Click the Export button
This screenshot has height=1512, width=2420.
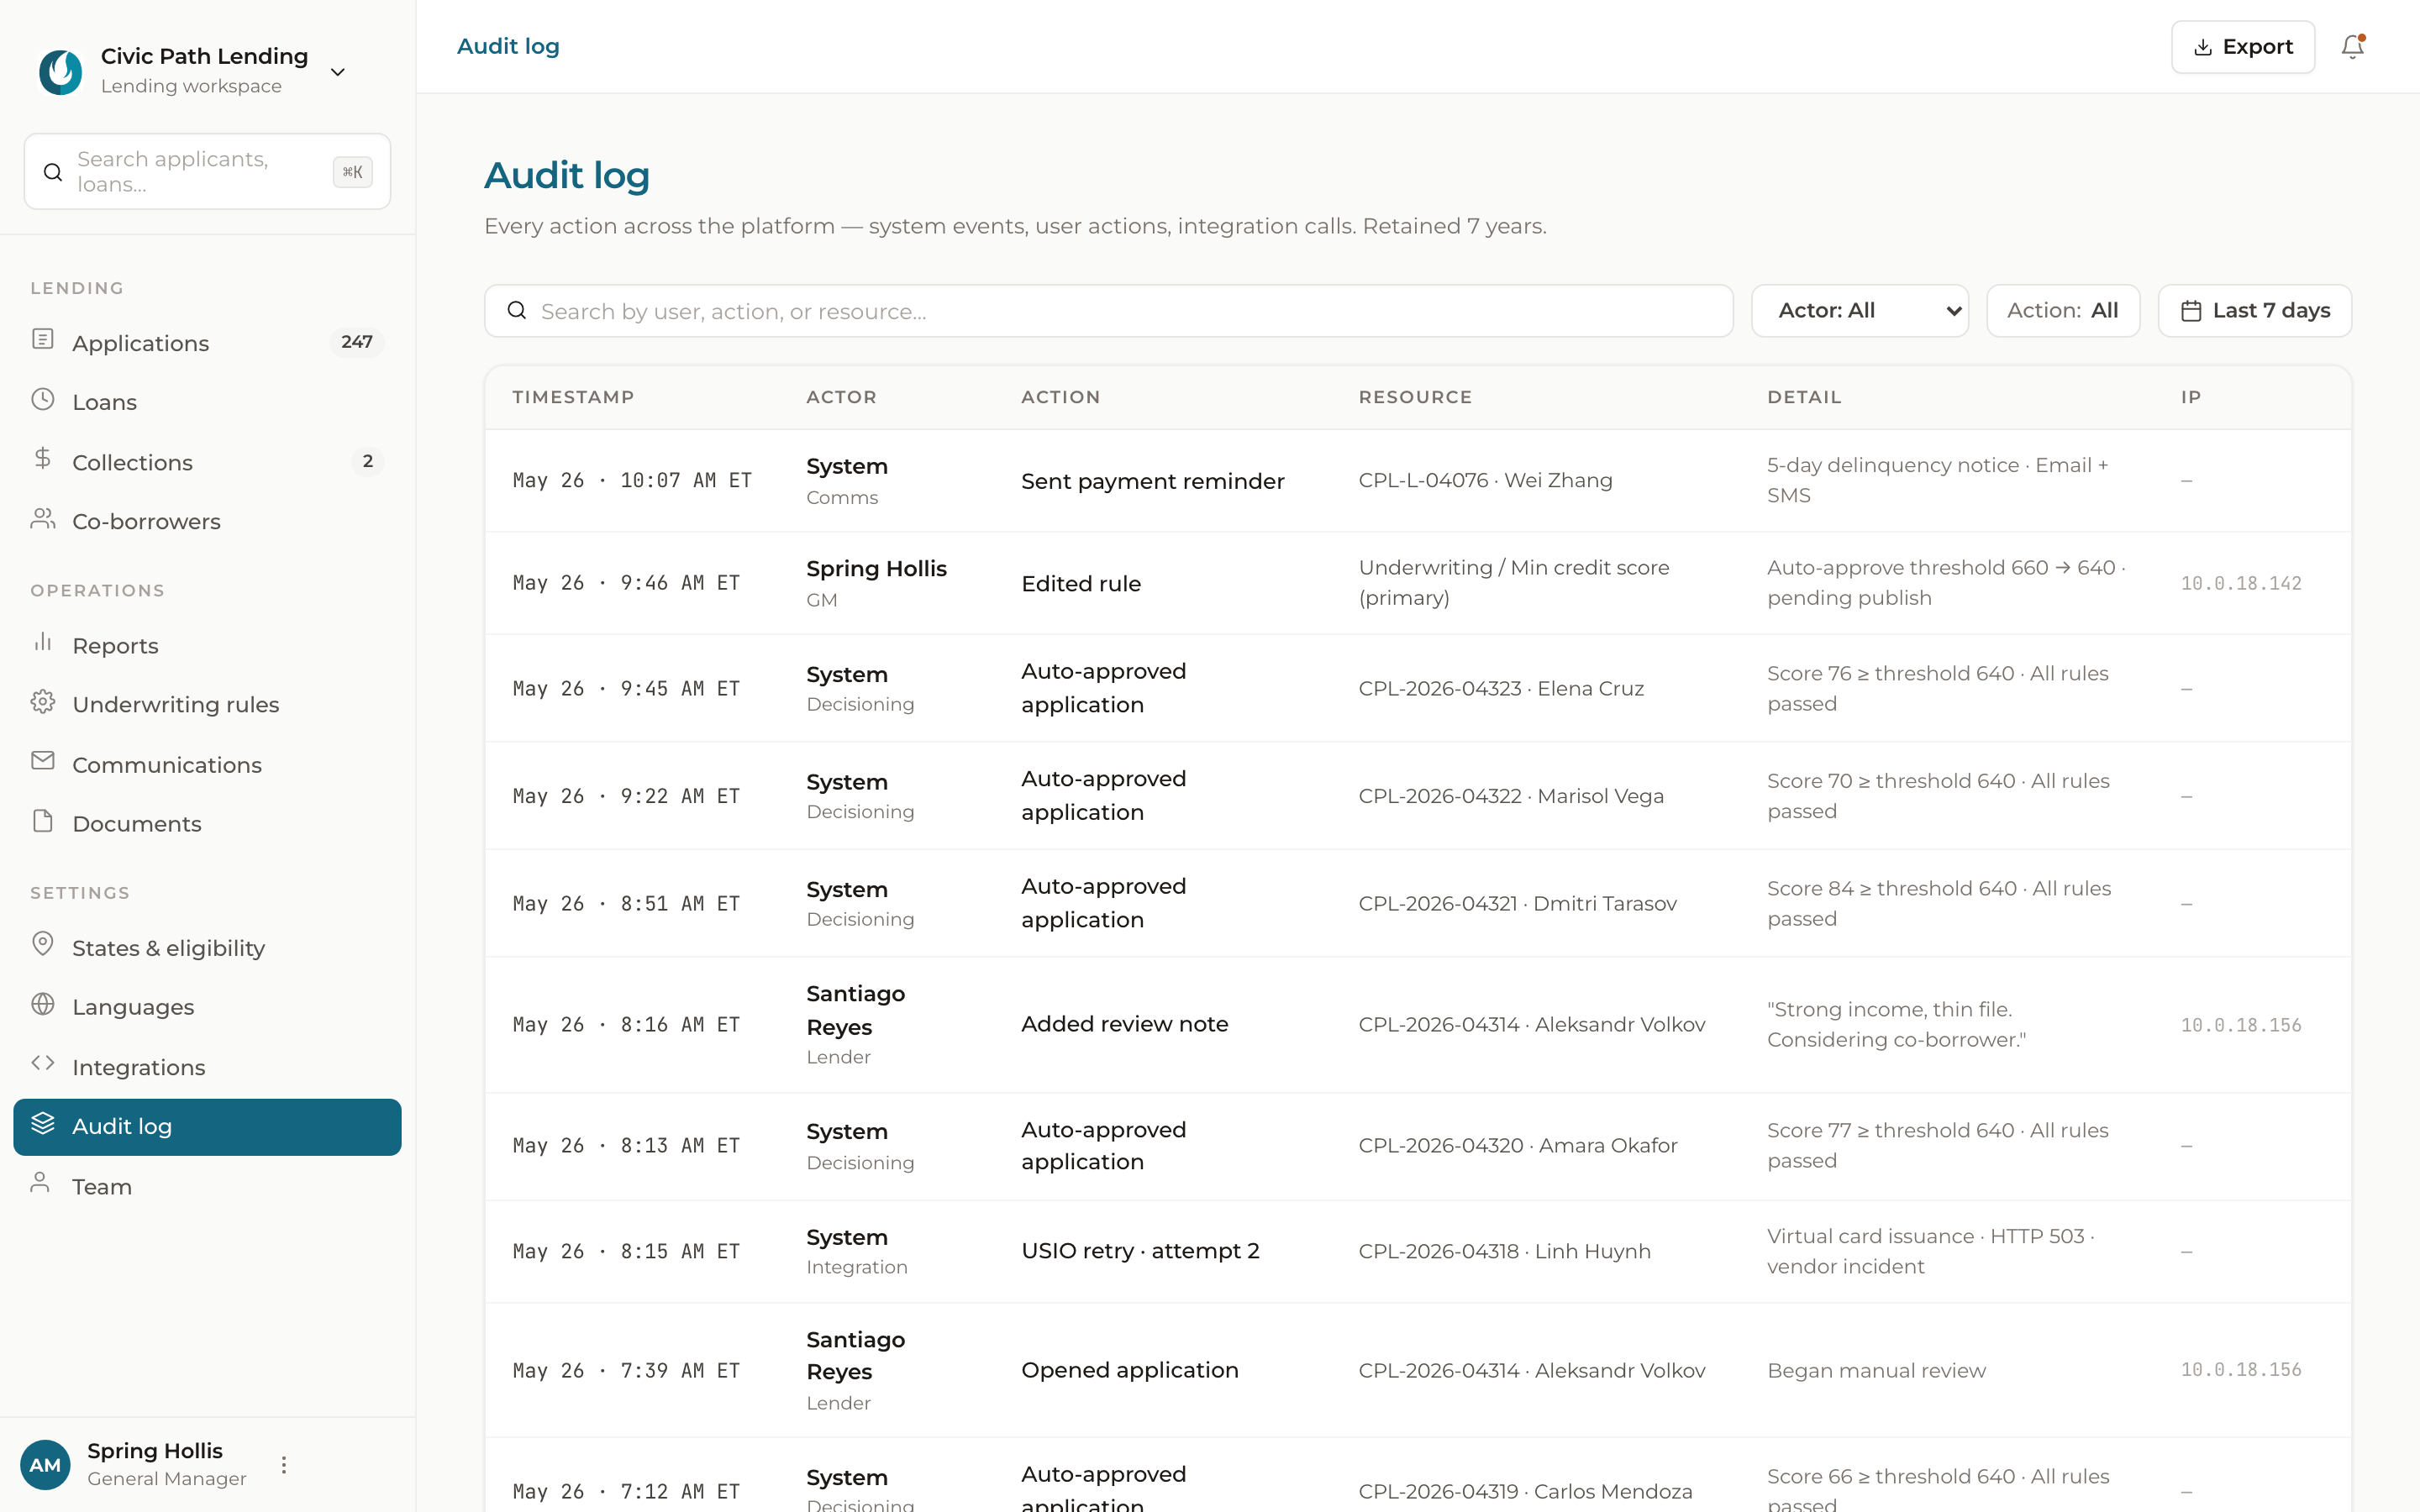[2242, 47]
